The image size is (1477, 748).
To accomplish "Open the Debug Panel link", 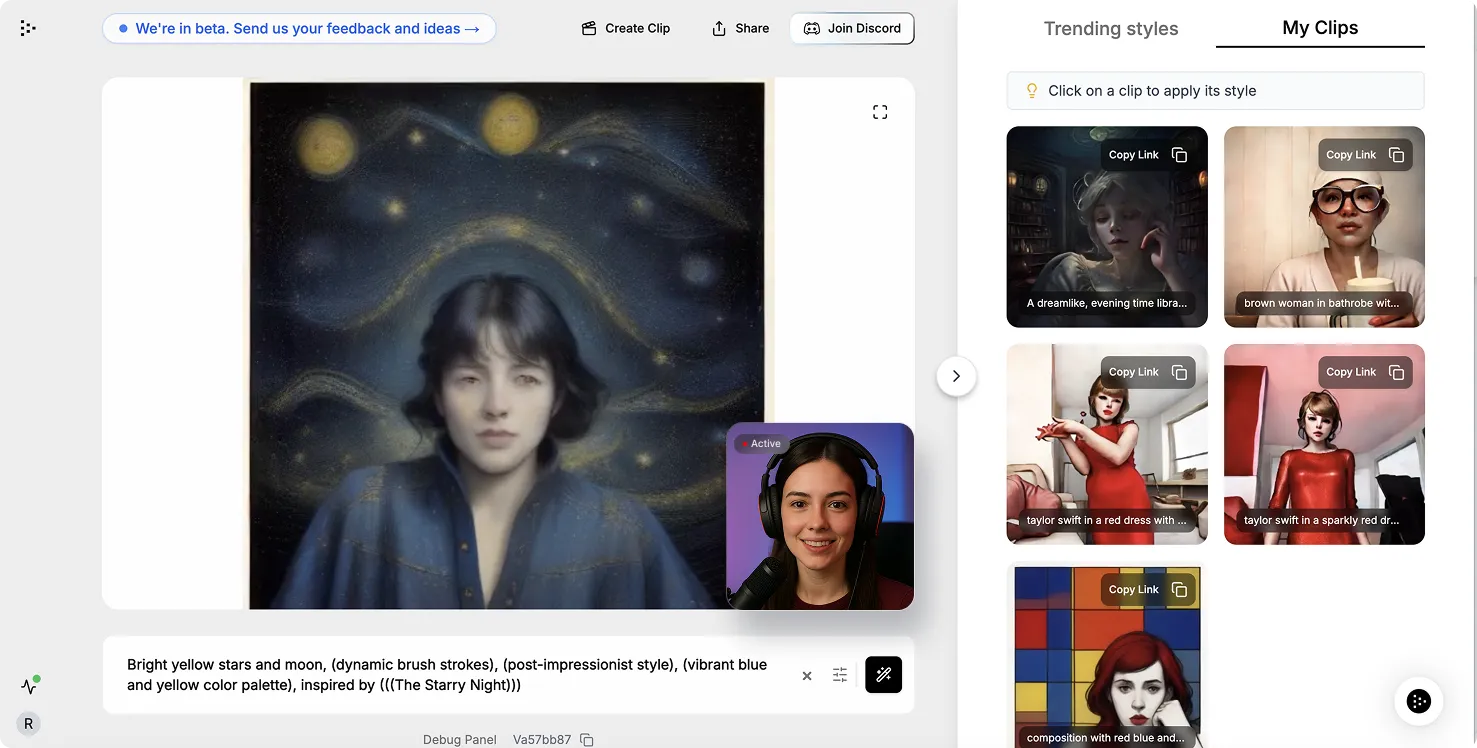I will coord(460,740).
